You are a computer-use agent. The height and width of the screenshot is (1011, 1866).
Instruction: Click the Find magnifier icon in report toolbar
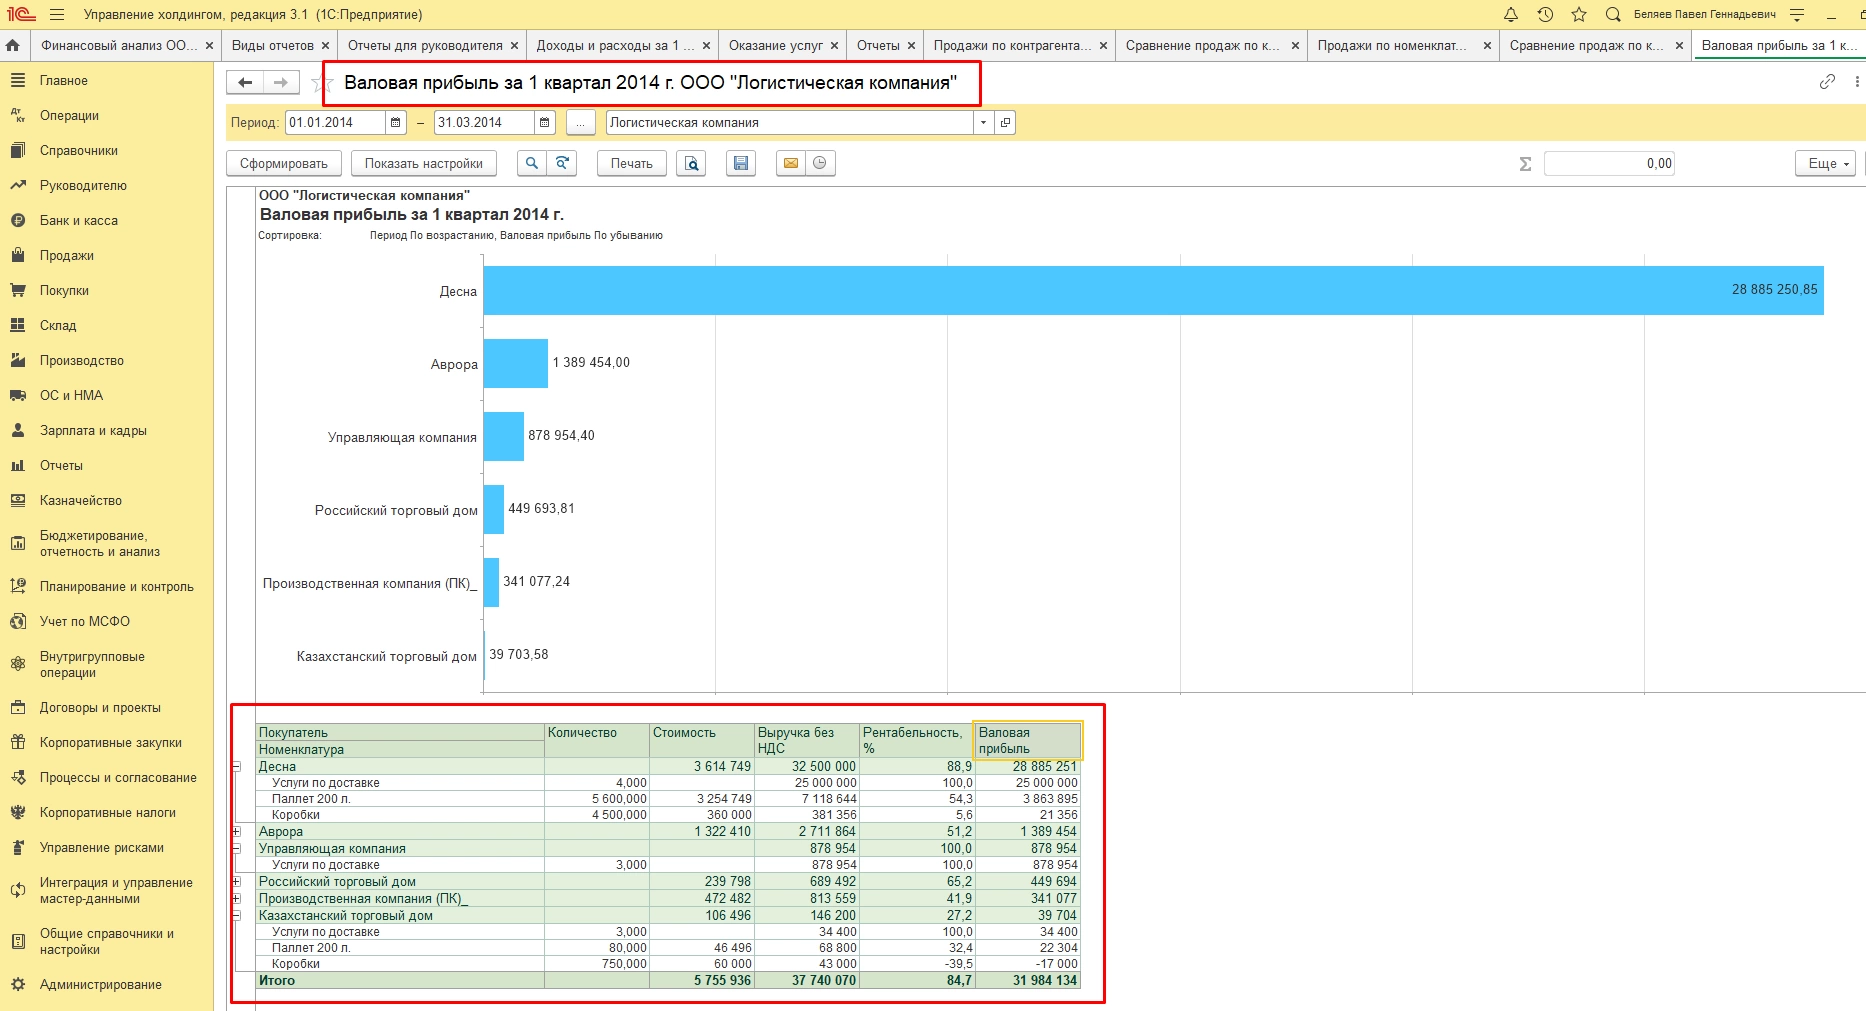coord(532,163)
